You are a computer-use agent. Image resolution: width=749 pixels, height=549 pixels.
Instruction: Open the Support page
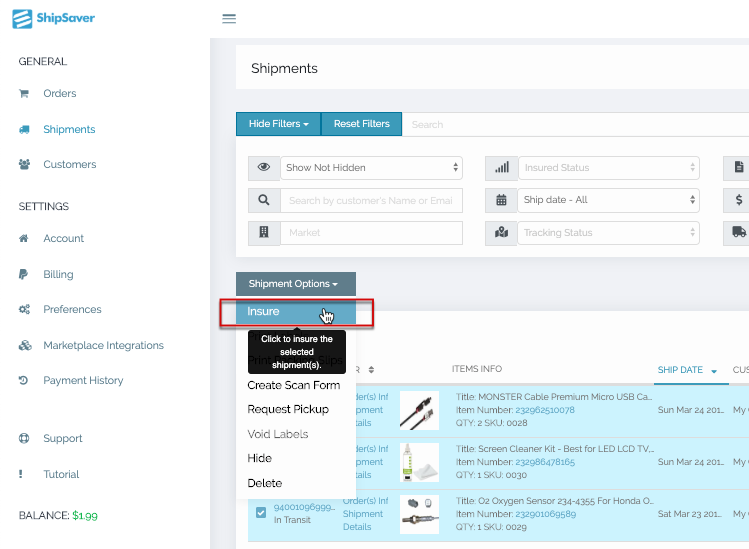(x=63, y=438)
